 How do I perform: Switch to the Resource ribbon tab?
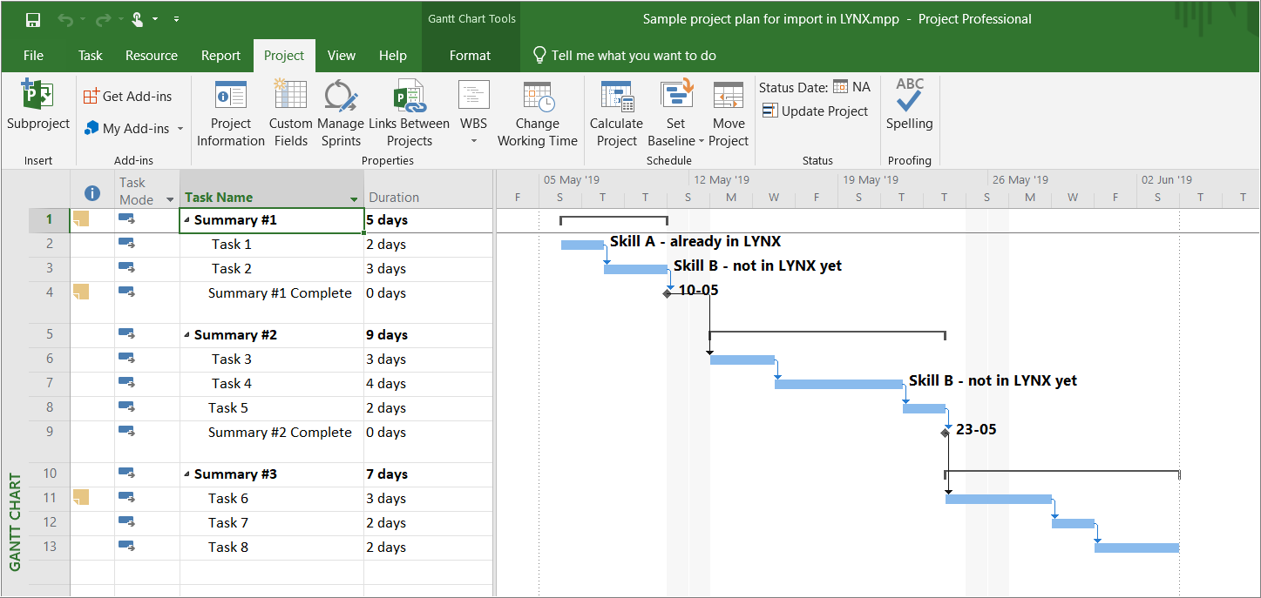coord(151,56)
